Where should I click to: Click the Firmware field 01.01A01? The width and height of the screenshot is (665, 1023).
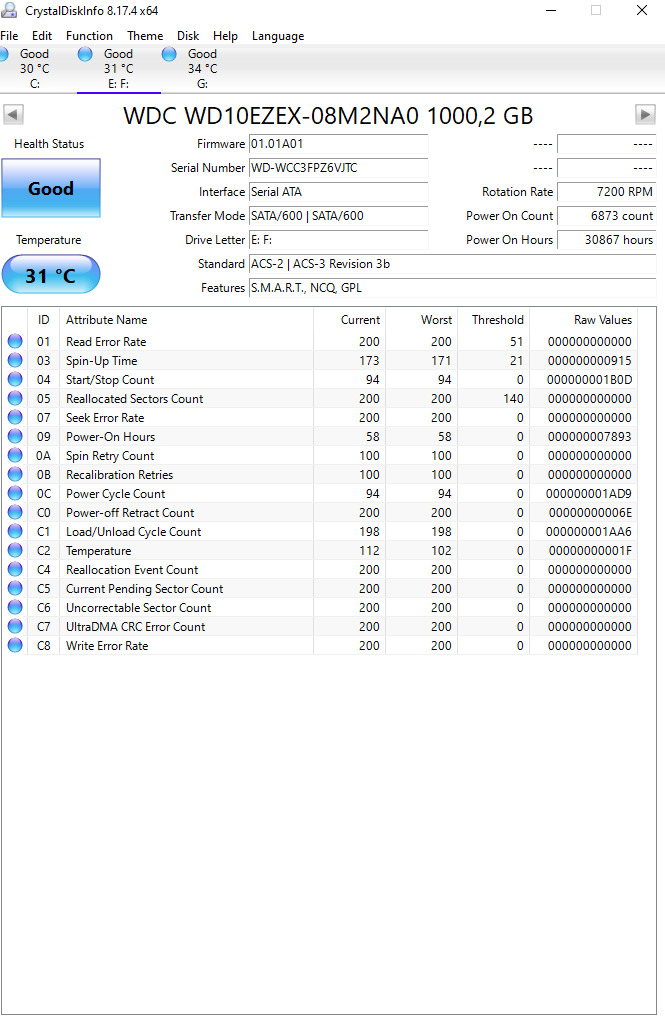(339, 144)
